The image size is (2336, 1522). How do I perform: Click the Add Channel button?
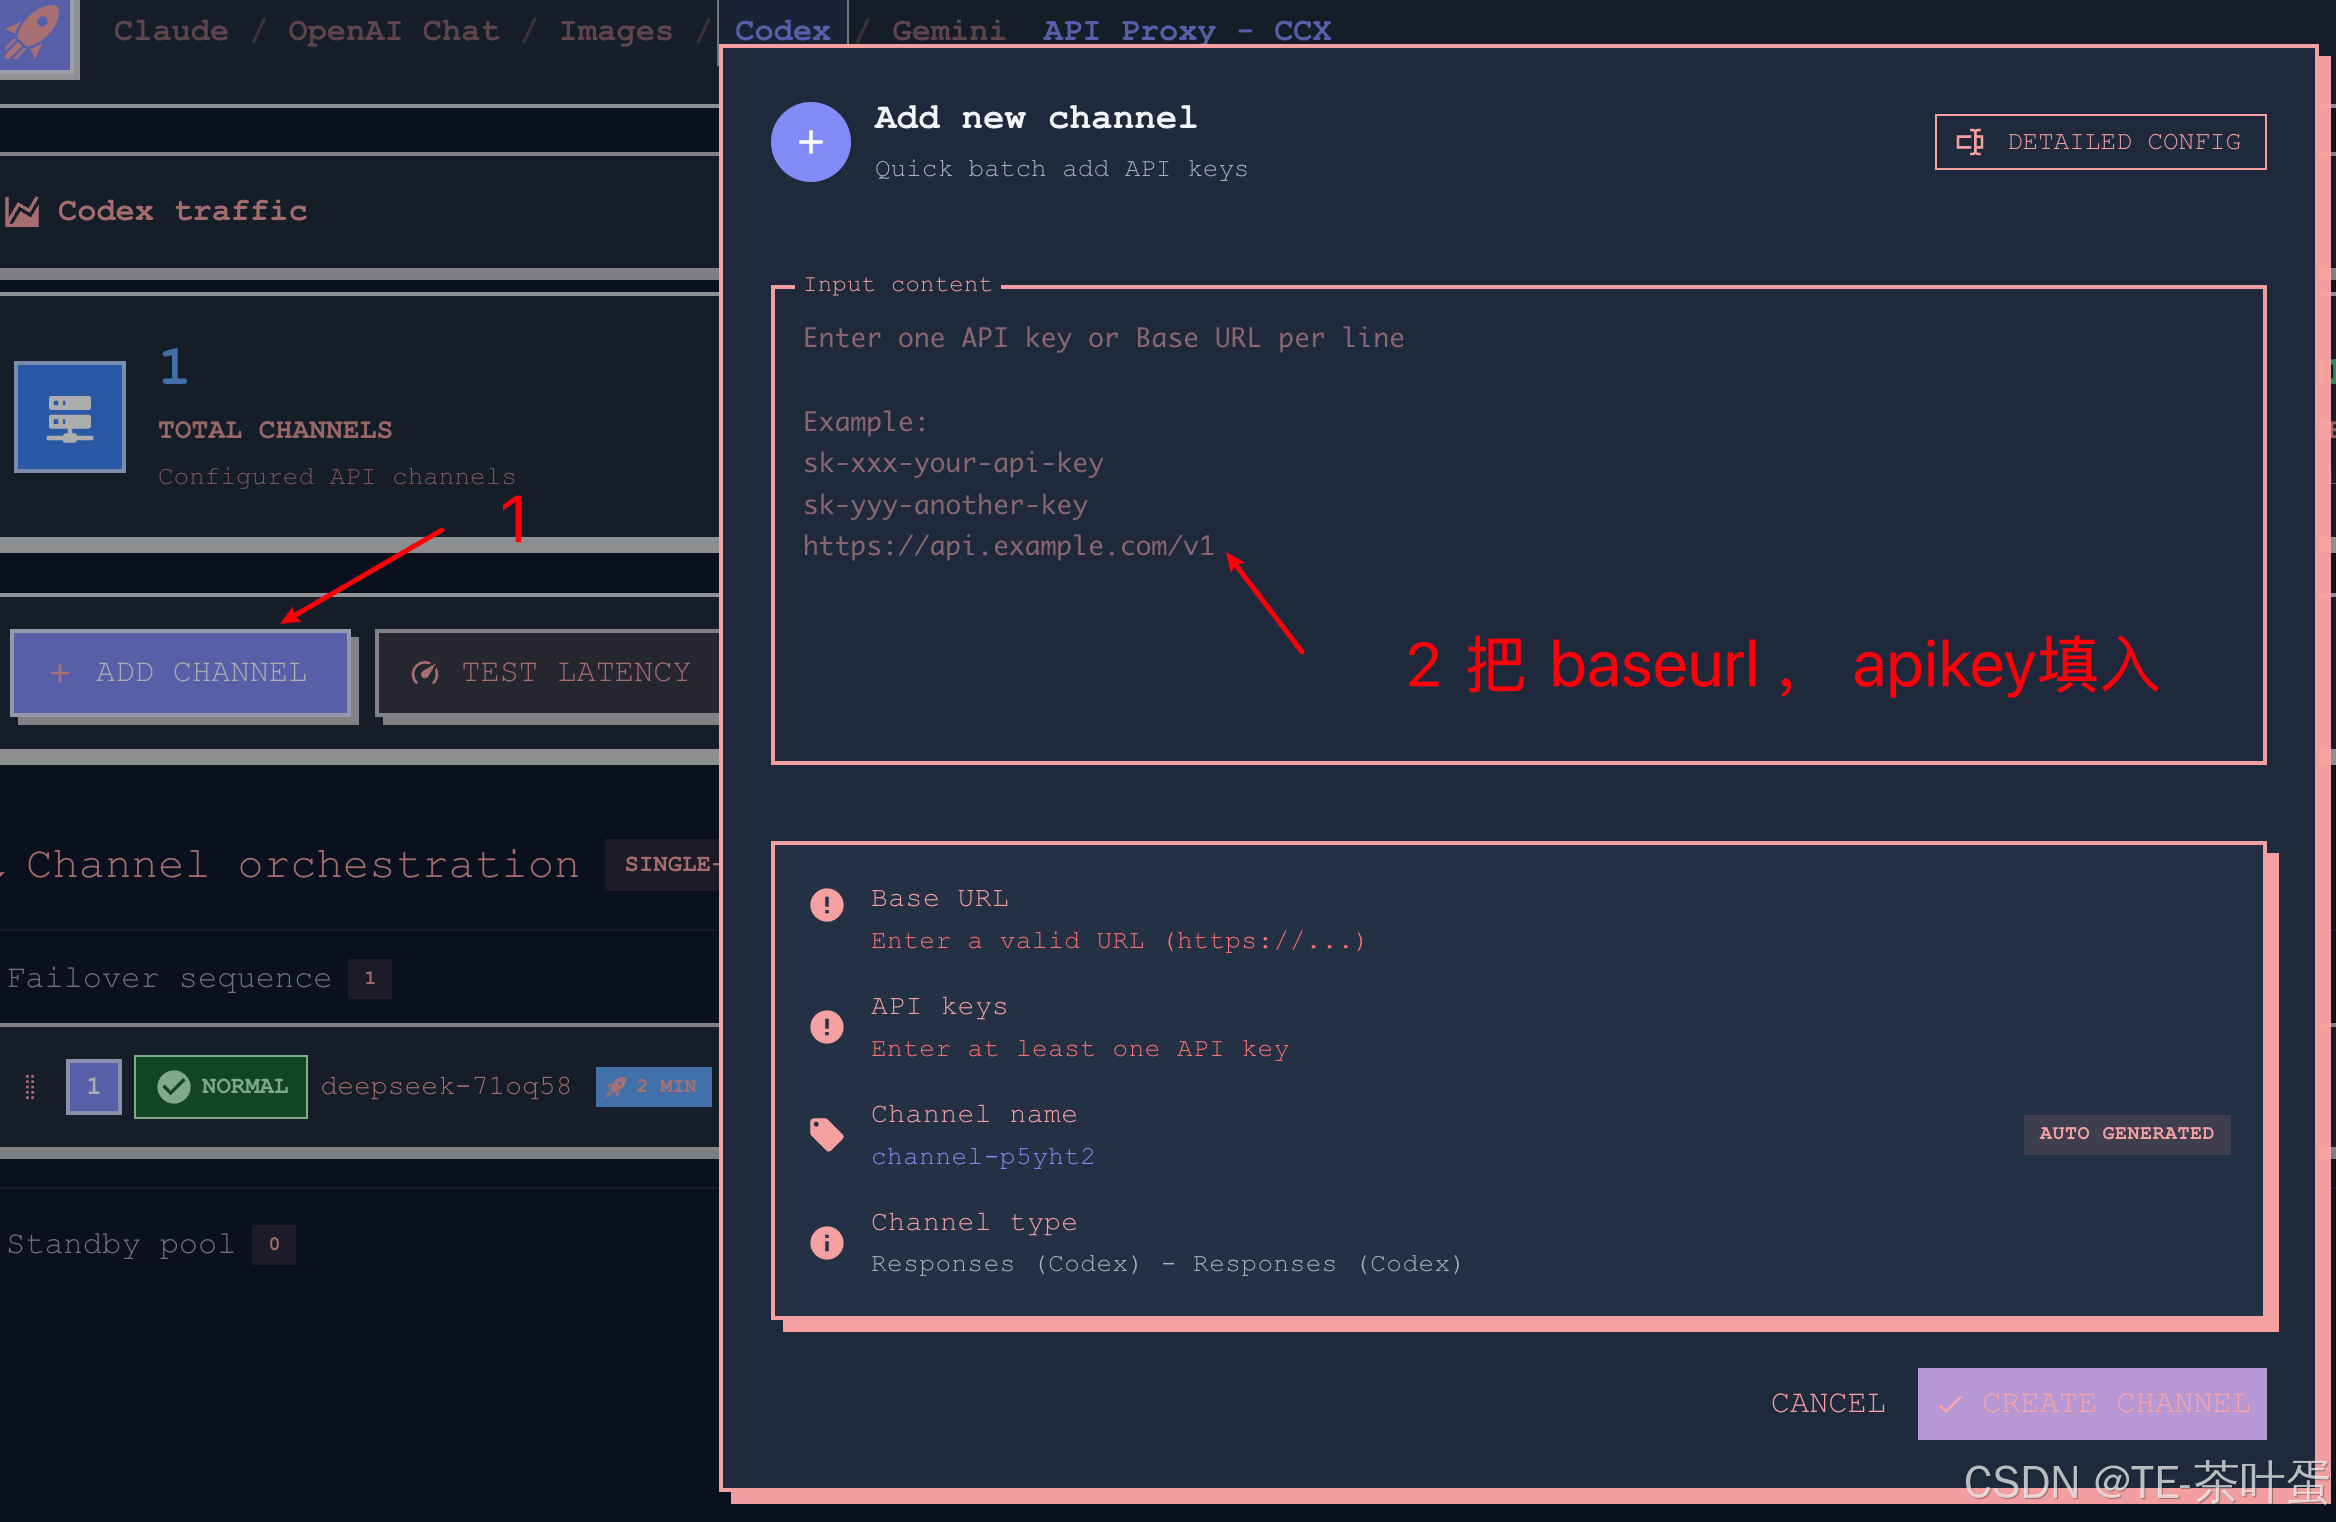(181, 672)
